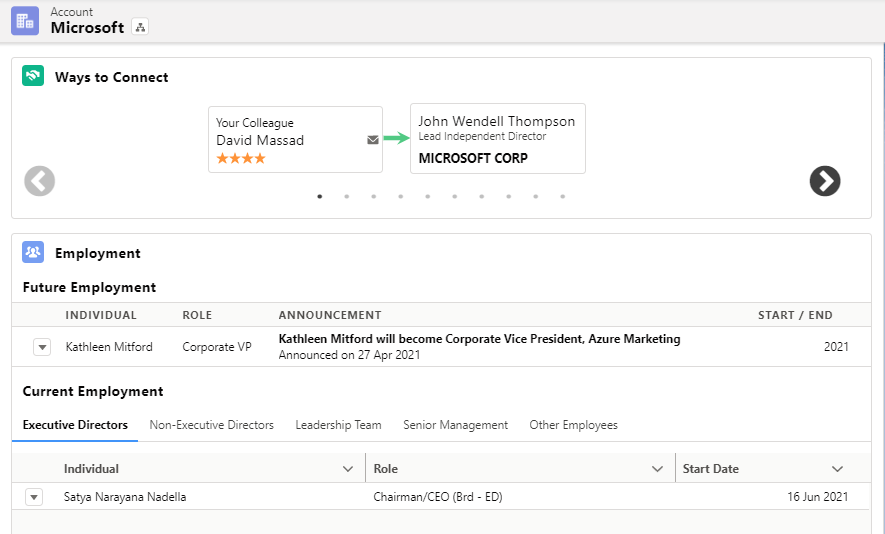This screenshot has width=885, height=534.
Task: Click the Chairman/CEO (Brd - ED) role cell
Action: tap(438, 497)
